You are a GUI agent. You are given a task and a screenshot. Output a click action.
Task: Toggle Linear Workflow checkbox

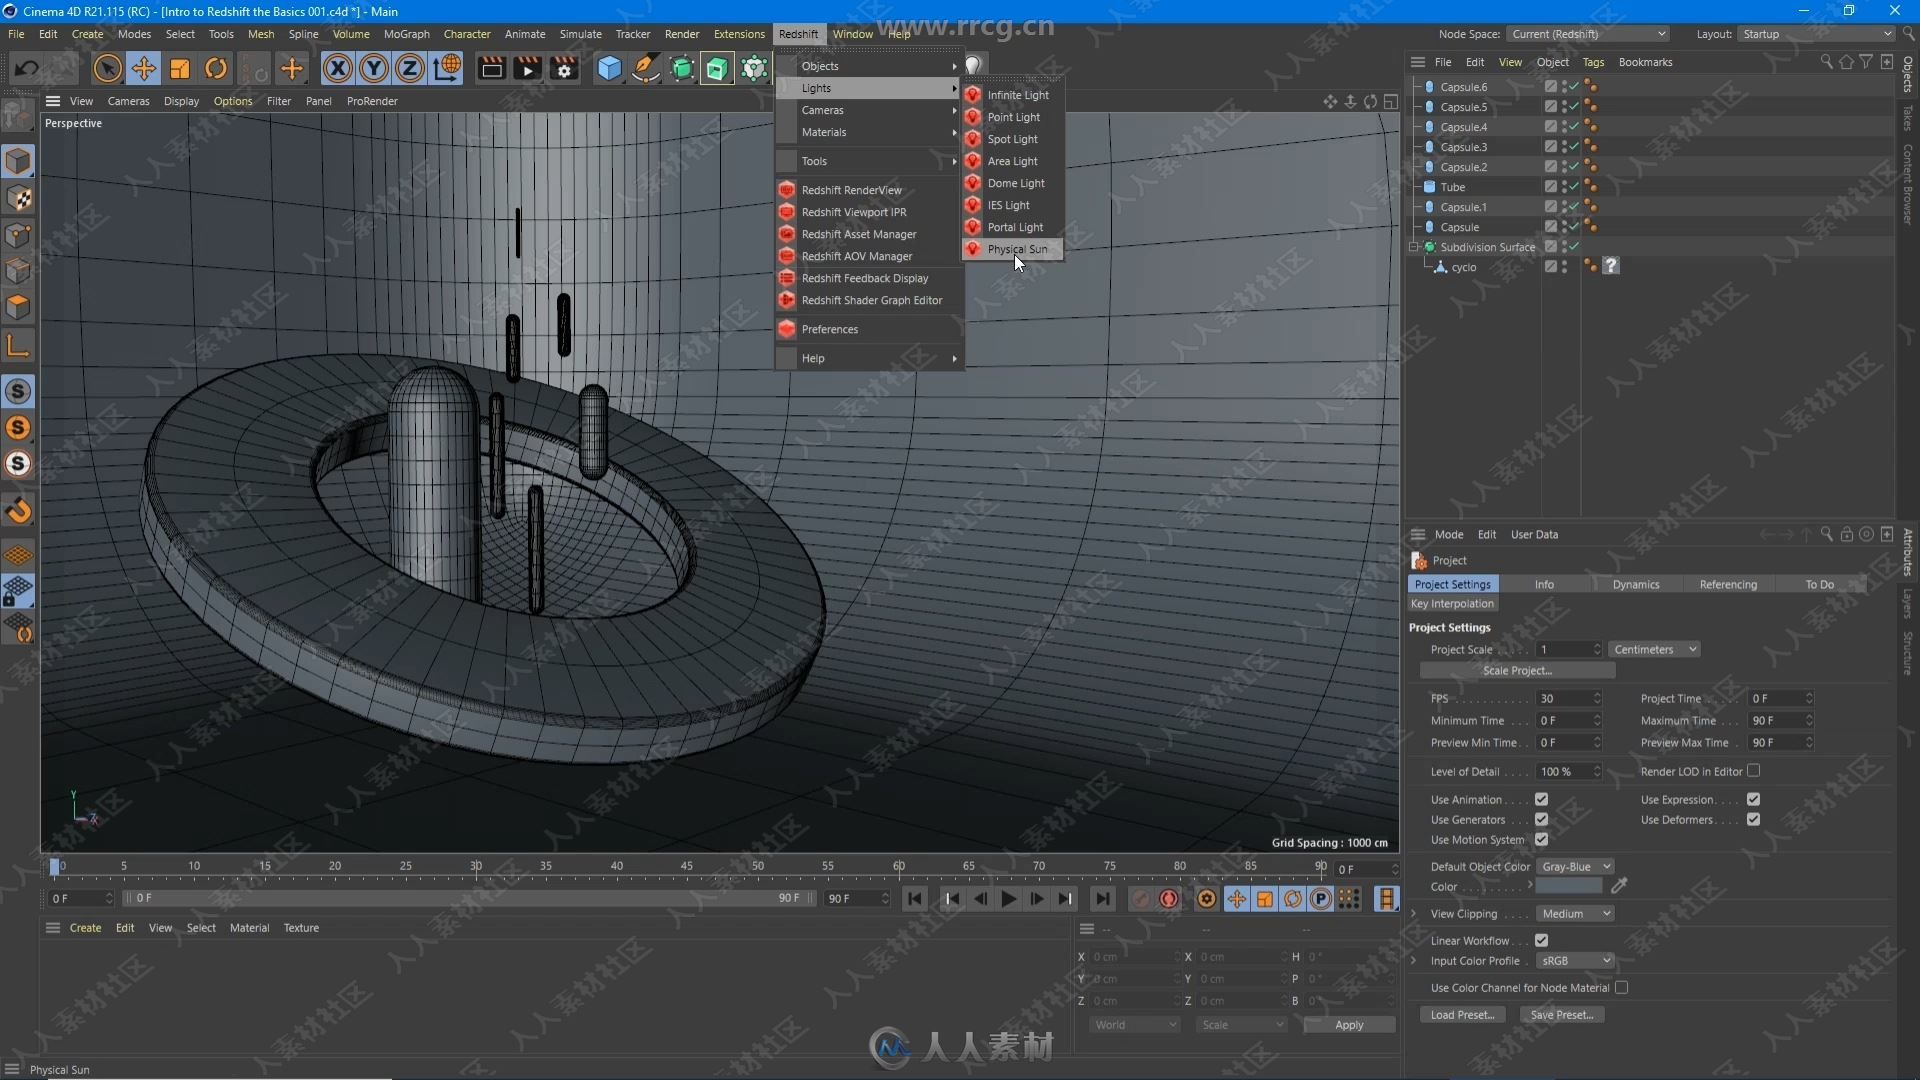[x=1541, y=941]
